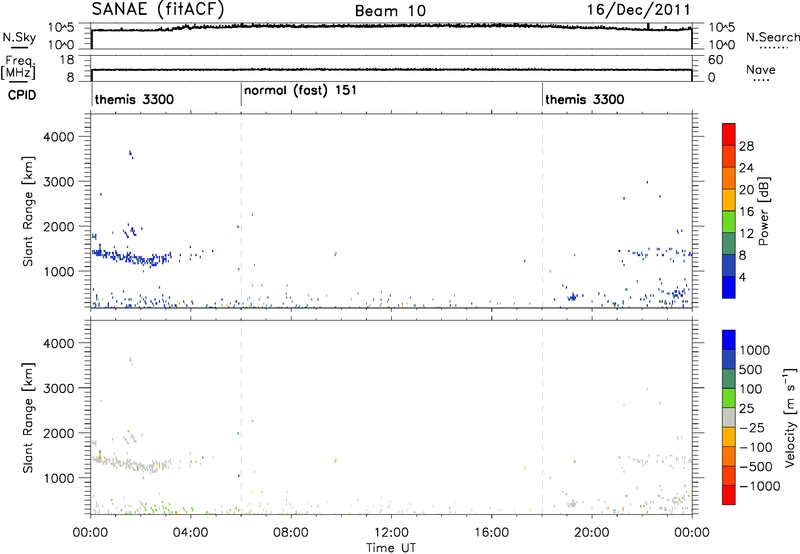This screenshot has height=554, width=800.
Task: Click the N.Search legend label
Action: click(x=772, y=37)
